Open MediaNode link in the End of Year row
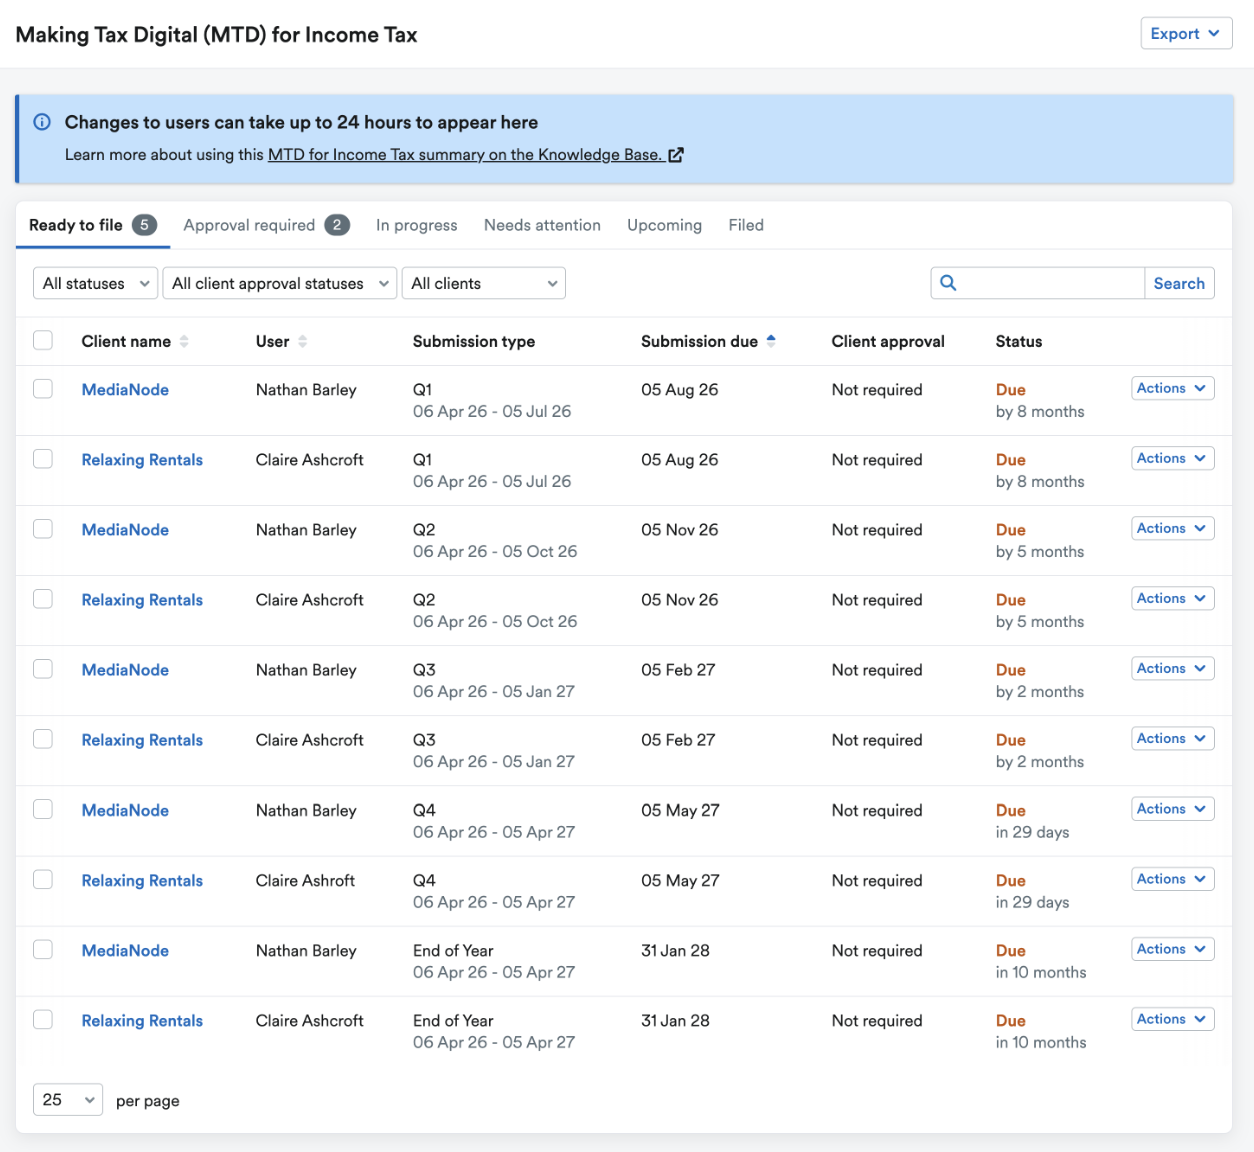Viewport: 1254px width, 1152px height. pyautogui.click(x=125, y=951)
